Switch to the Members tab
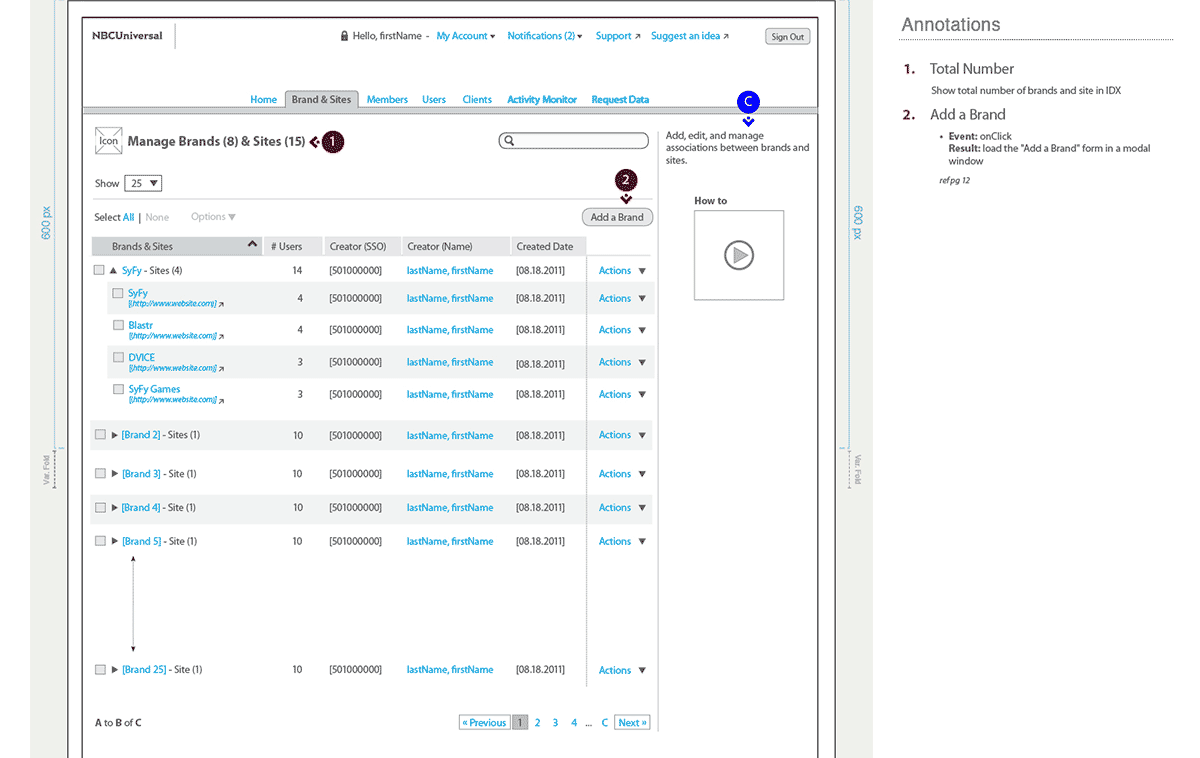The image size is (1200, 758). click(387, 99)
